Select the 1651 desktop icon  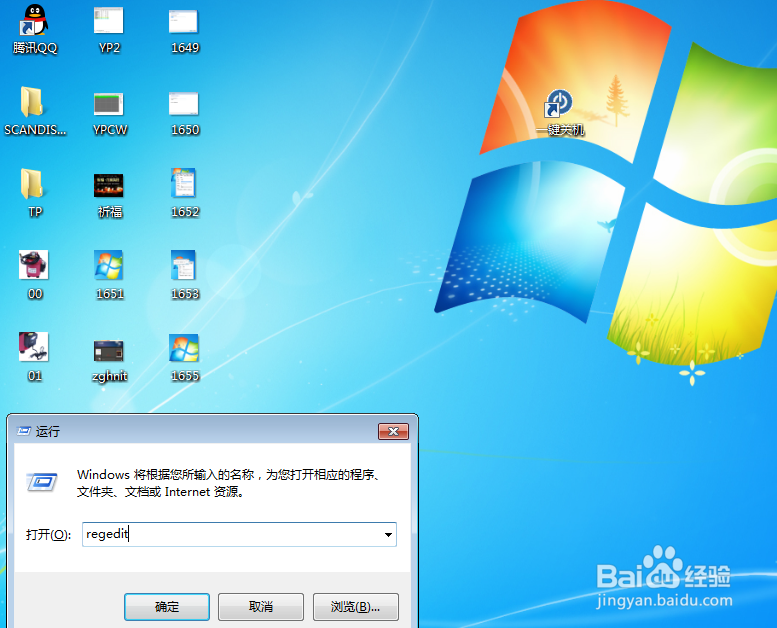coord(110,276)
